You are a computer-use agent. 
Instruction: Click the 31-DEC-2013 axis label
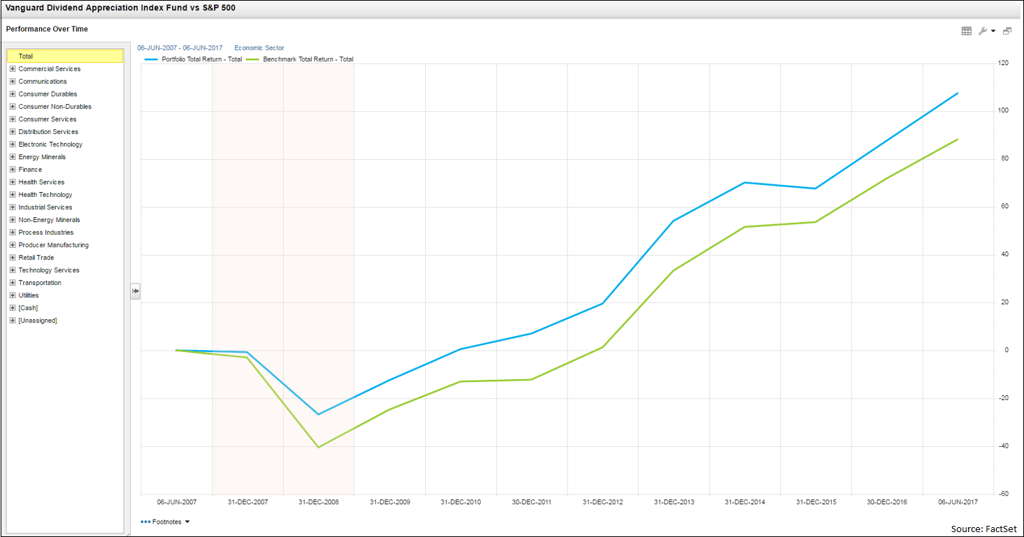(x=674, y=502)
